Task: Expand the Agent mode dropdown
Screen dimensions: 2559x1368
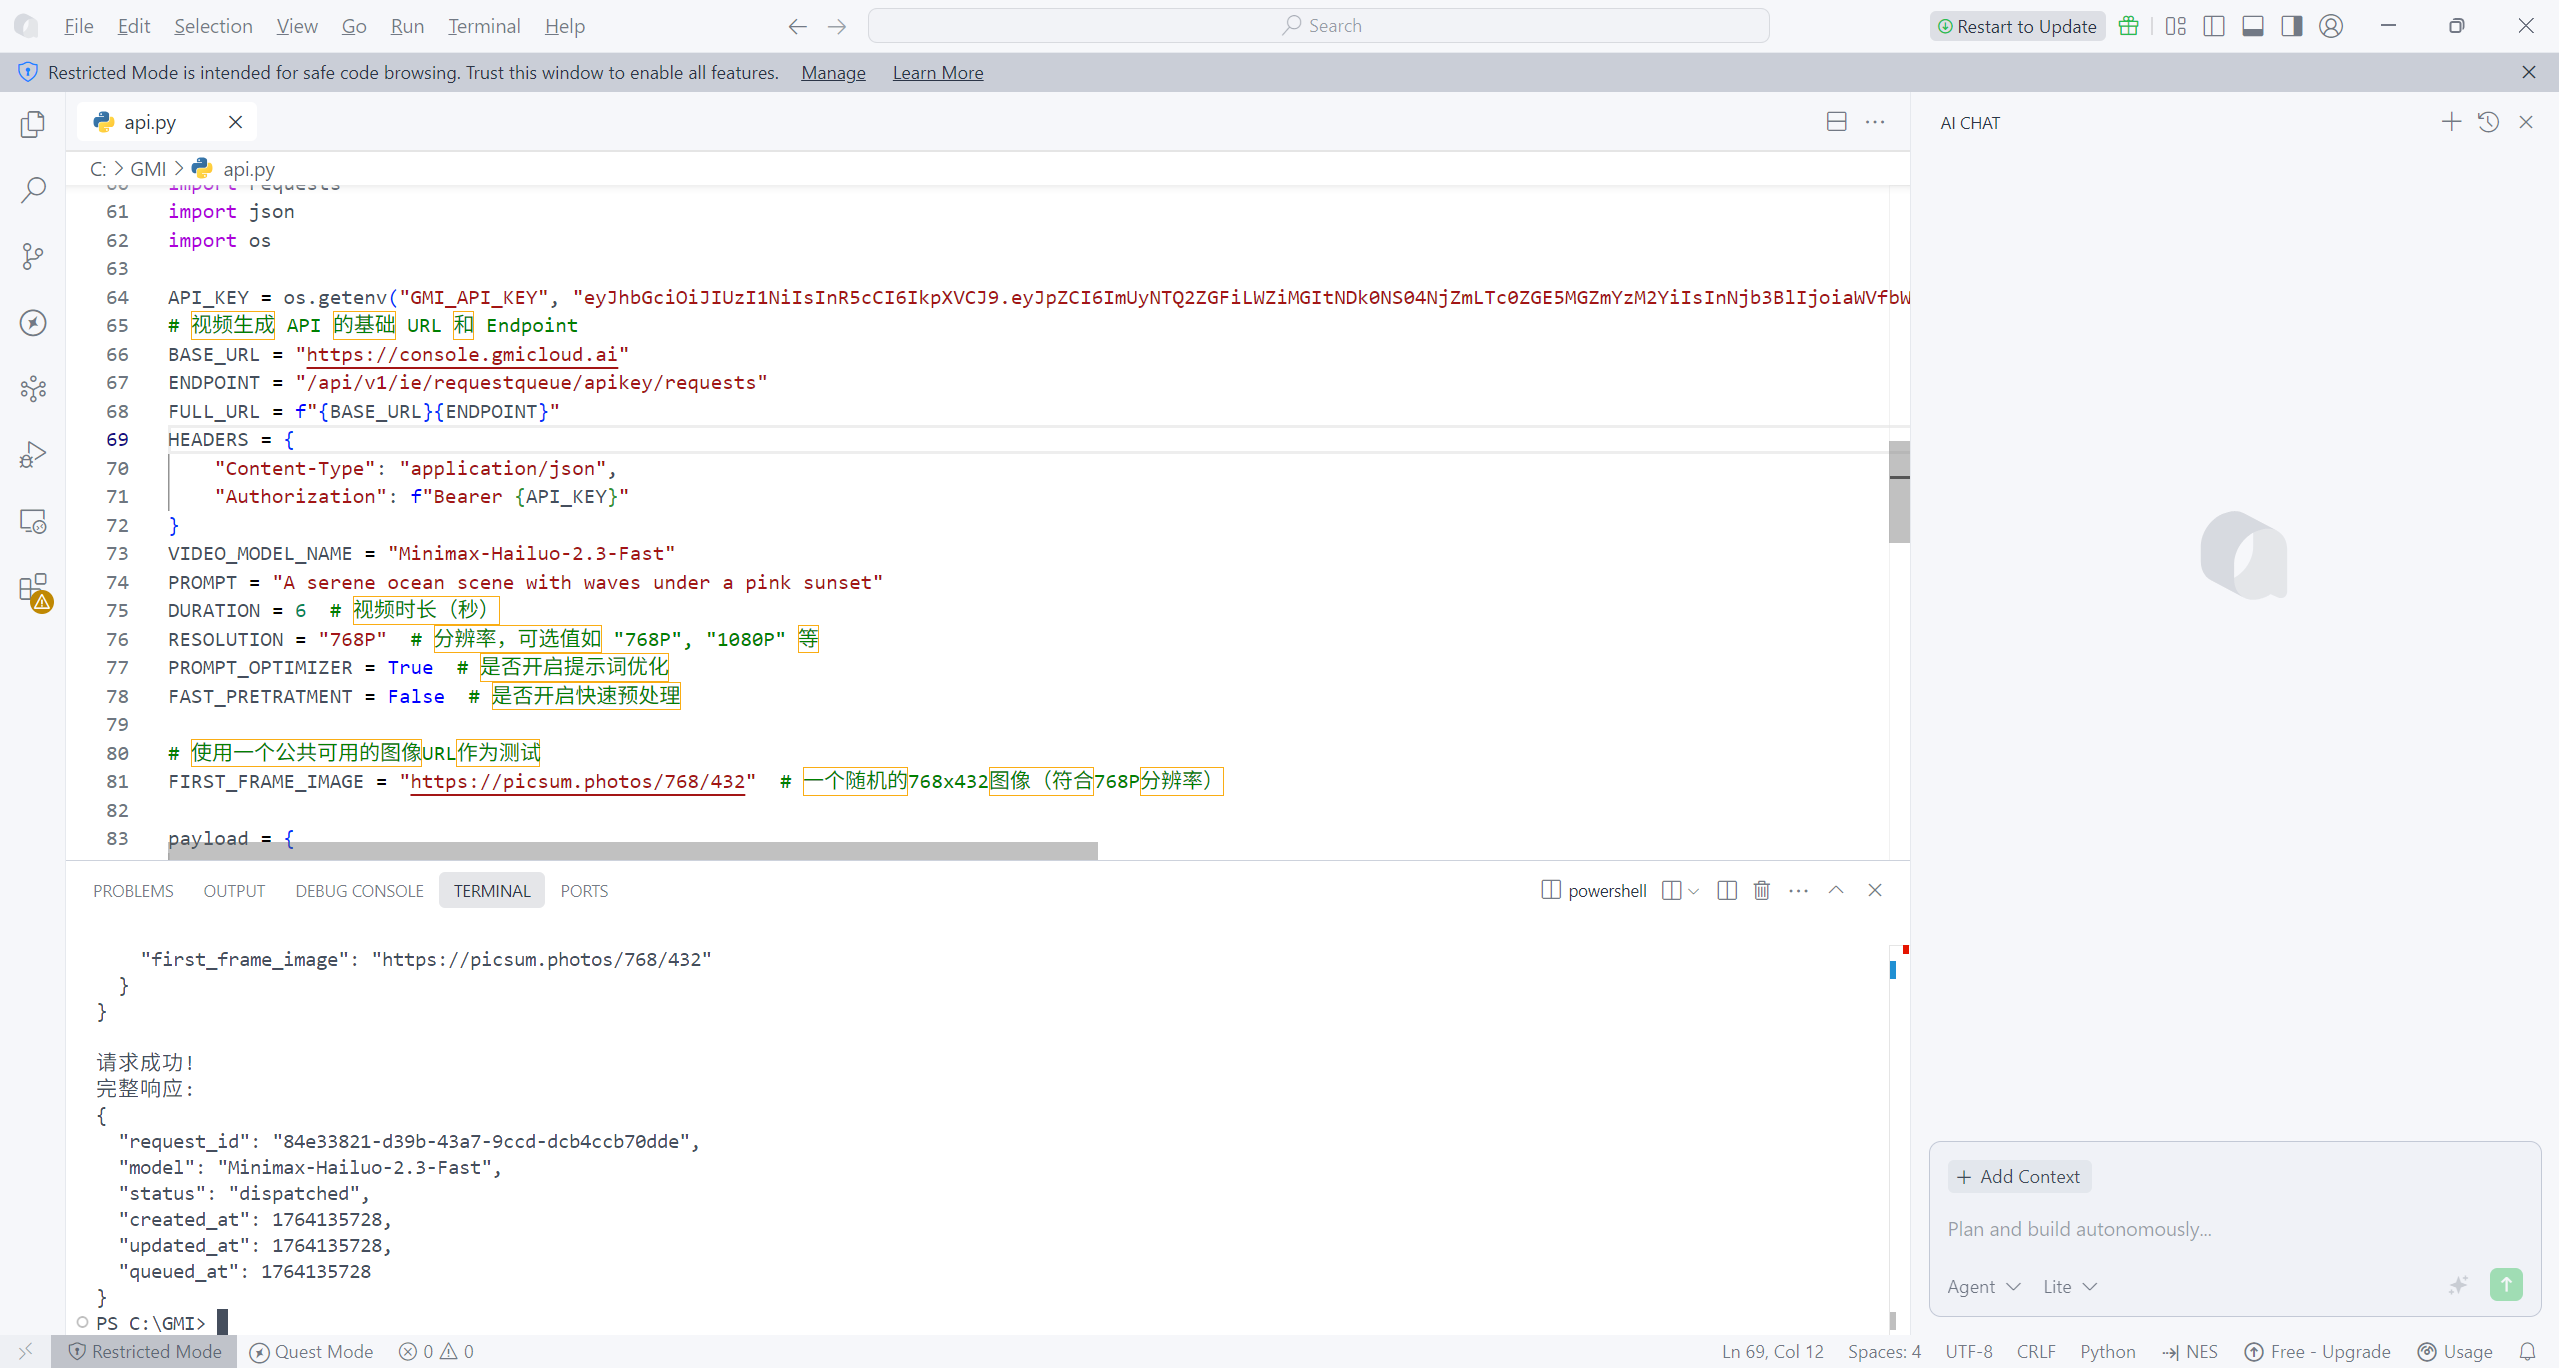Action: 1983,1287
